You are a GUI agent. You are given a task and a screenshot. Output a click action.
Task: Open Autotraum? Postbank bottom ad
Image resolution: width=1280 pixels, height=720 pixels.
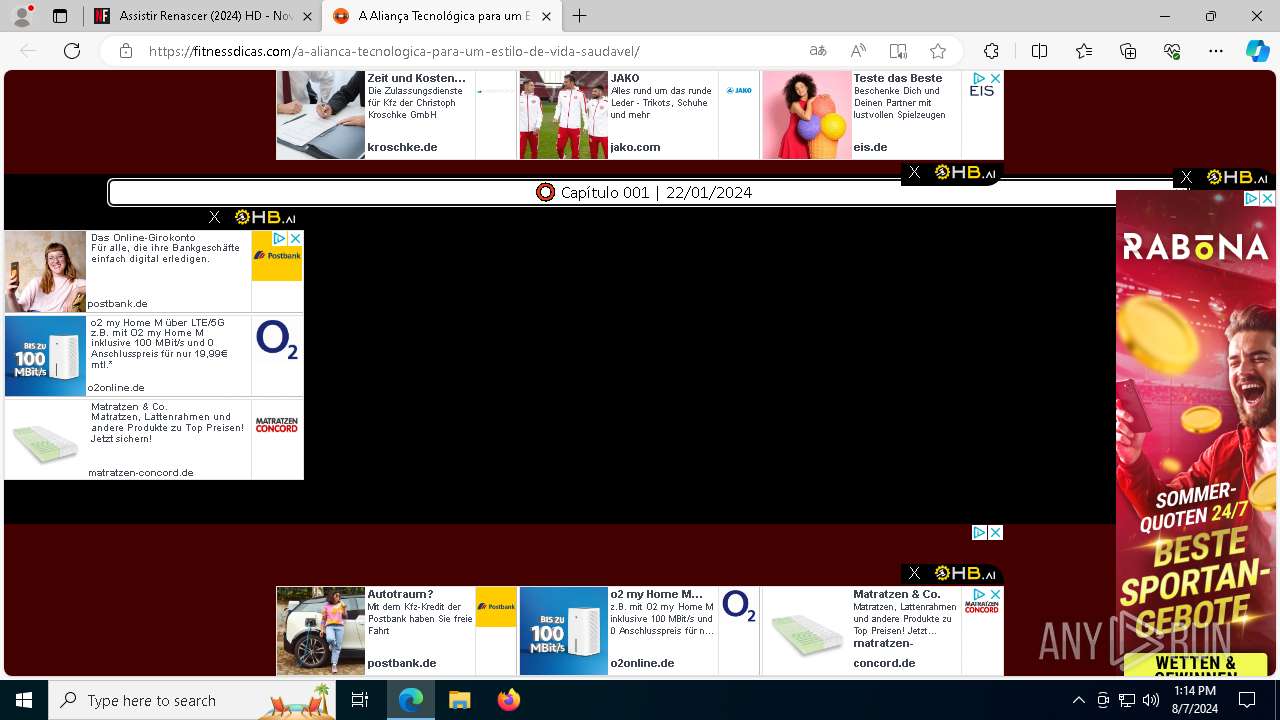click(396, 630)
